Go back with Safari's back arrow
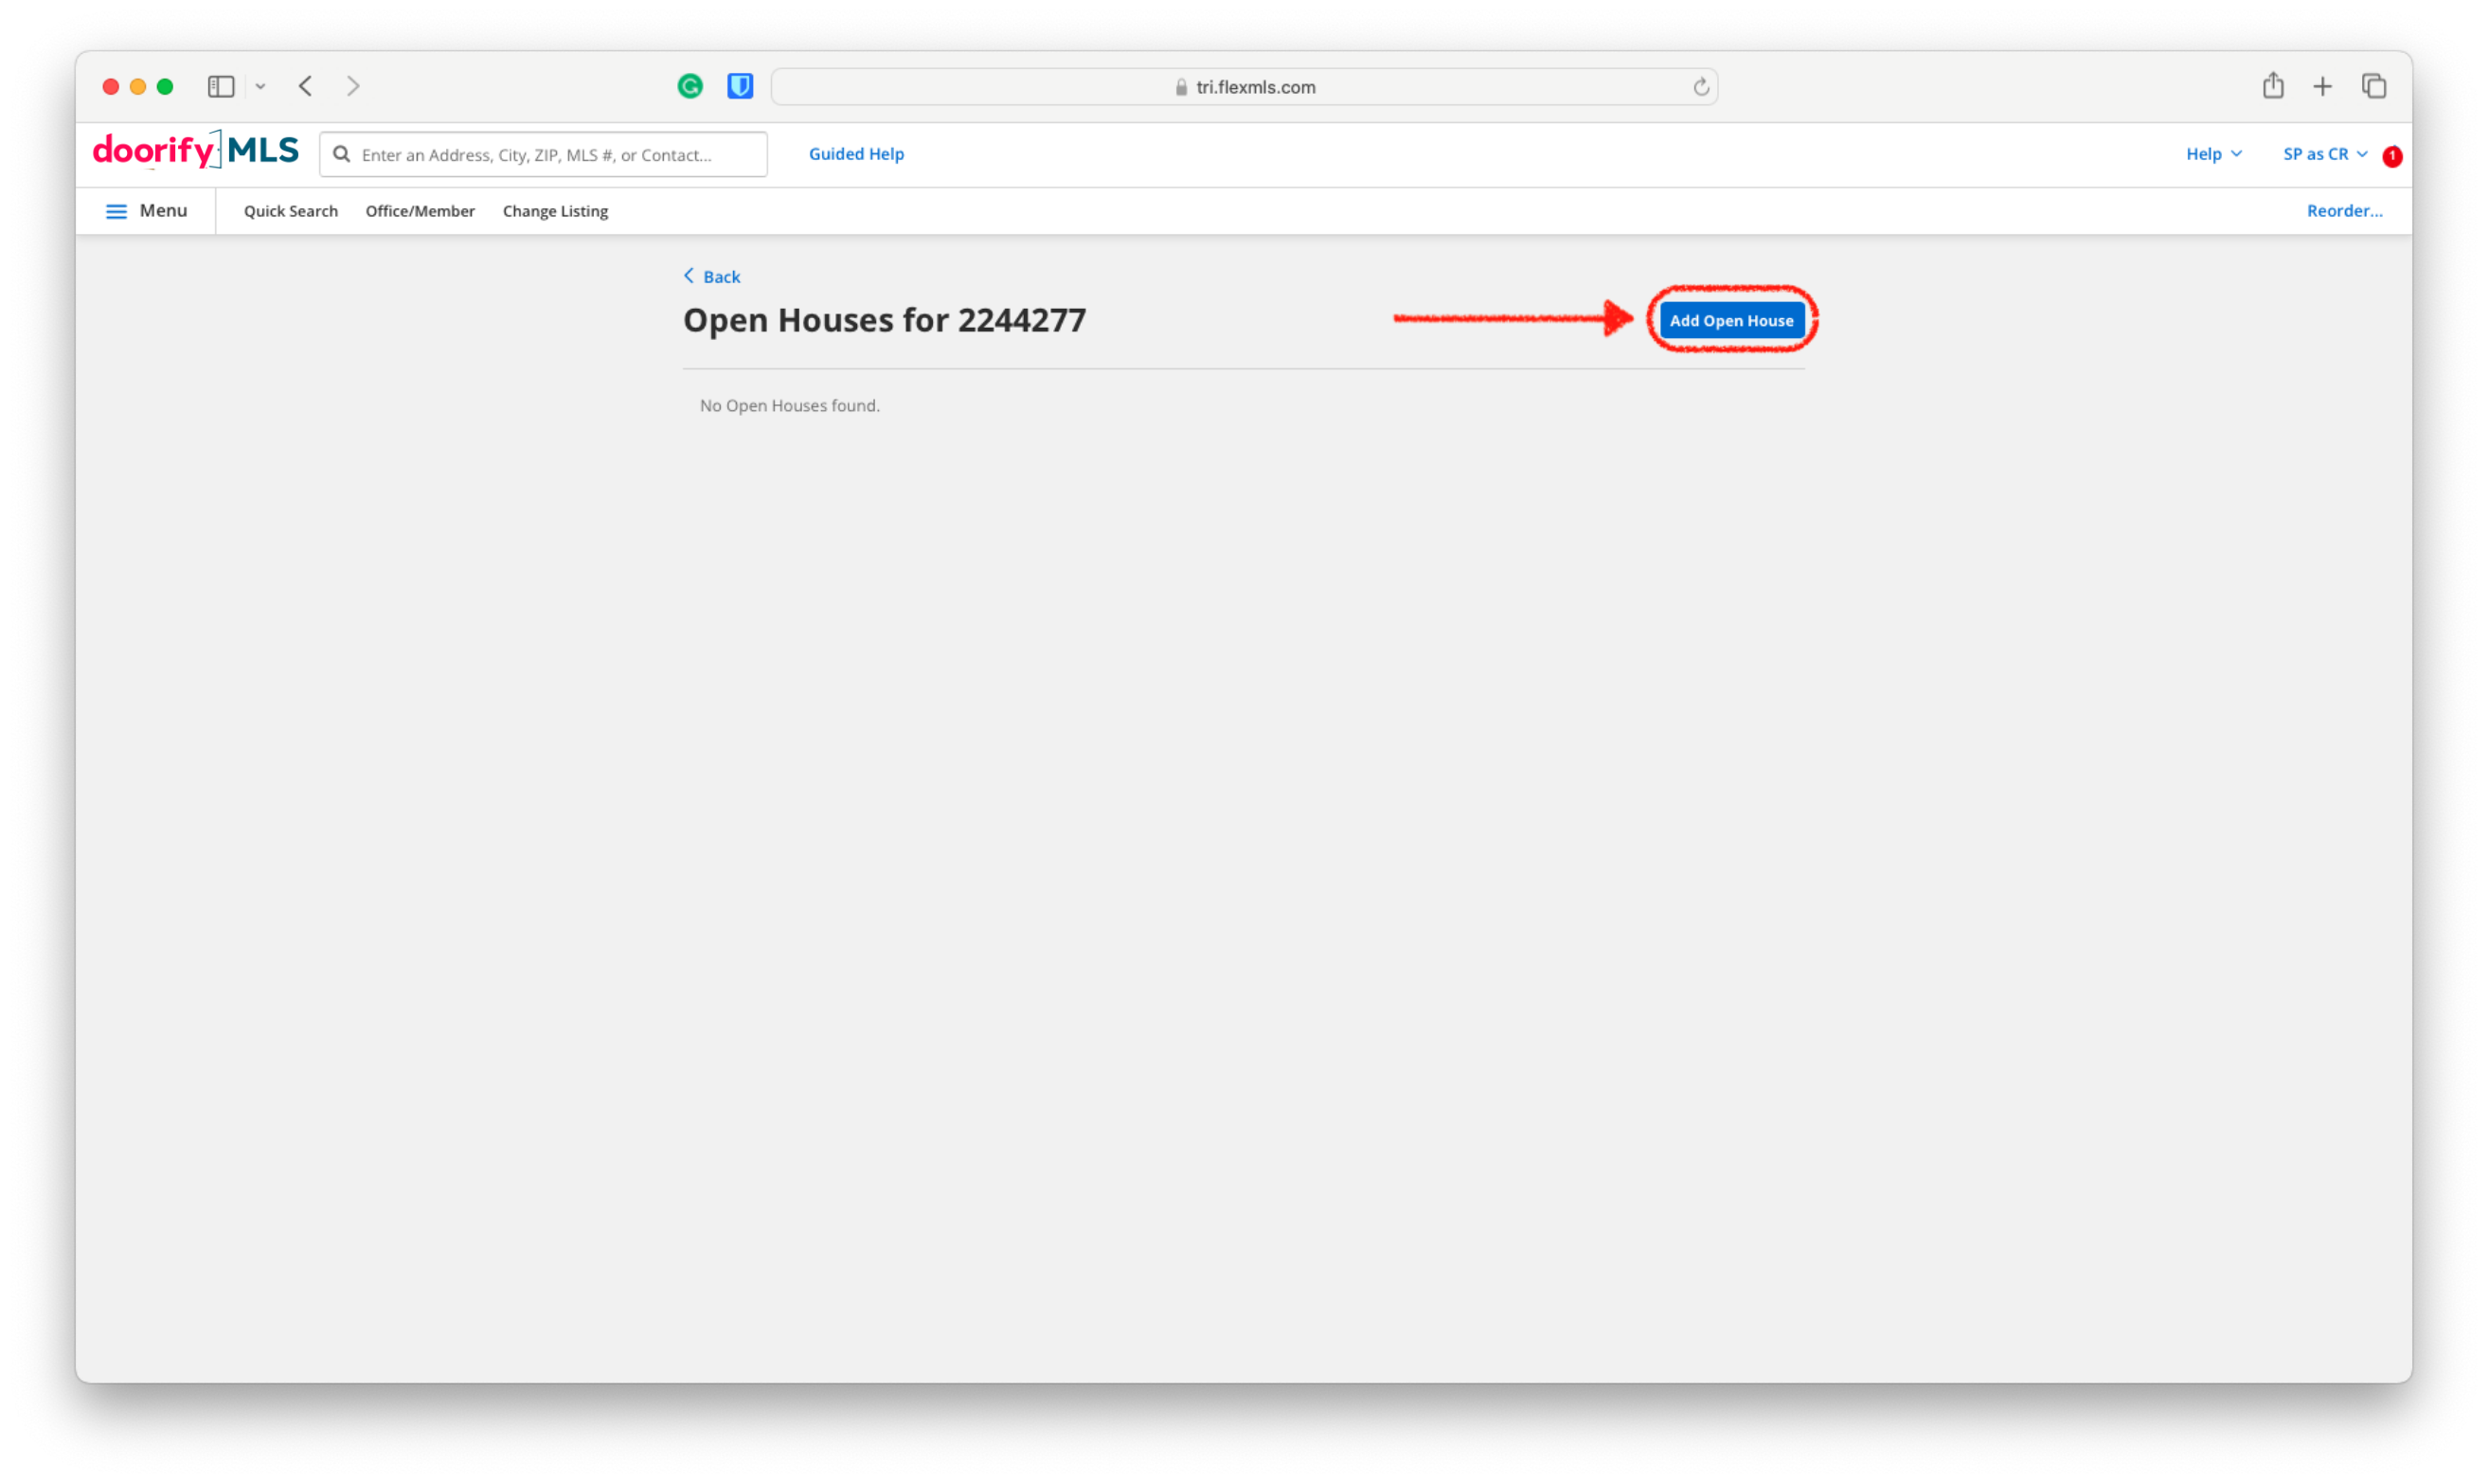Image resolution: width=2489 pixels, height=1484 pixels. pos(306,87)
